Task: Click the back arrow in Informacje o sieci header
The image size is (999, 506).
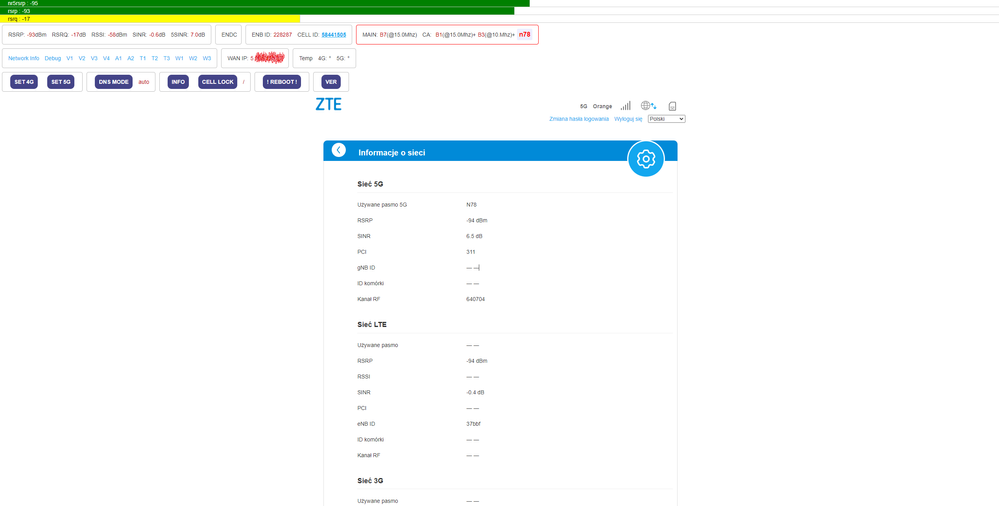Action: (x=338, y=150)
